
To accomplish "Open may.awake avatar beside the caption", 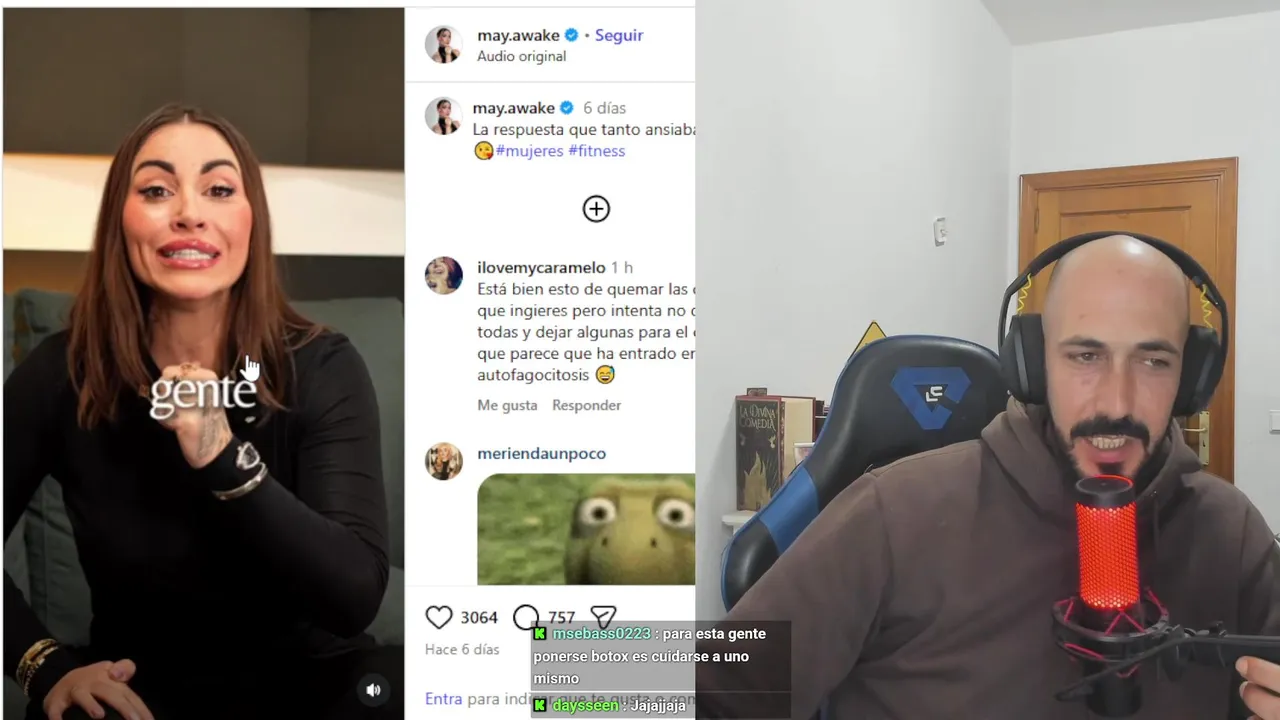I will [x=443, y=116].
